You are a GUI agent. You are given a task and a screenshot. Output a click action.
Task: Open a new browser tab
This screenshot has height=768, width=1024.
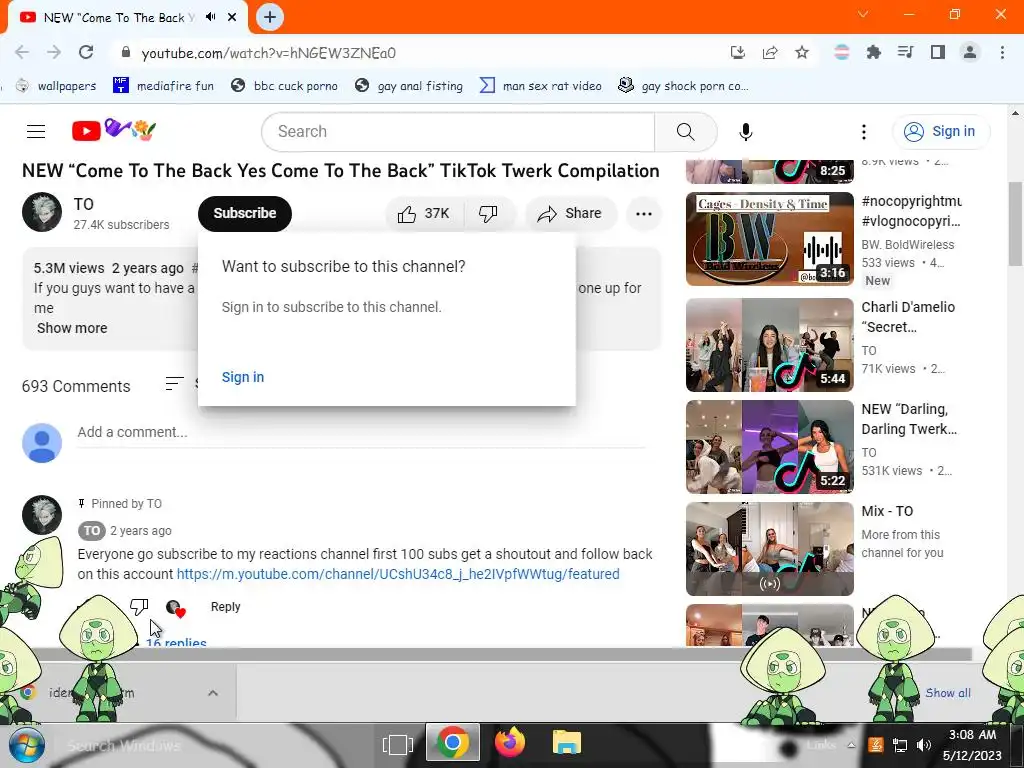[x=270, y=18]
